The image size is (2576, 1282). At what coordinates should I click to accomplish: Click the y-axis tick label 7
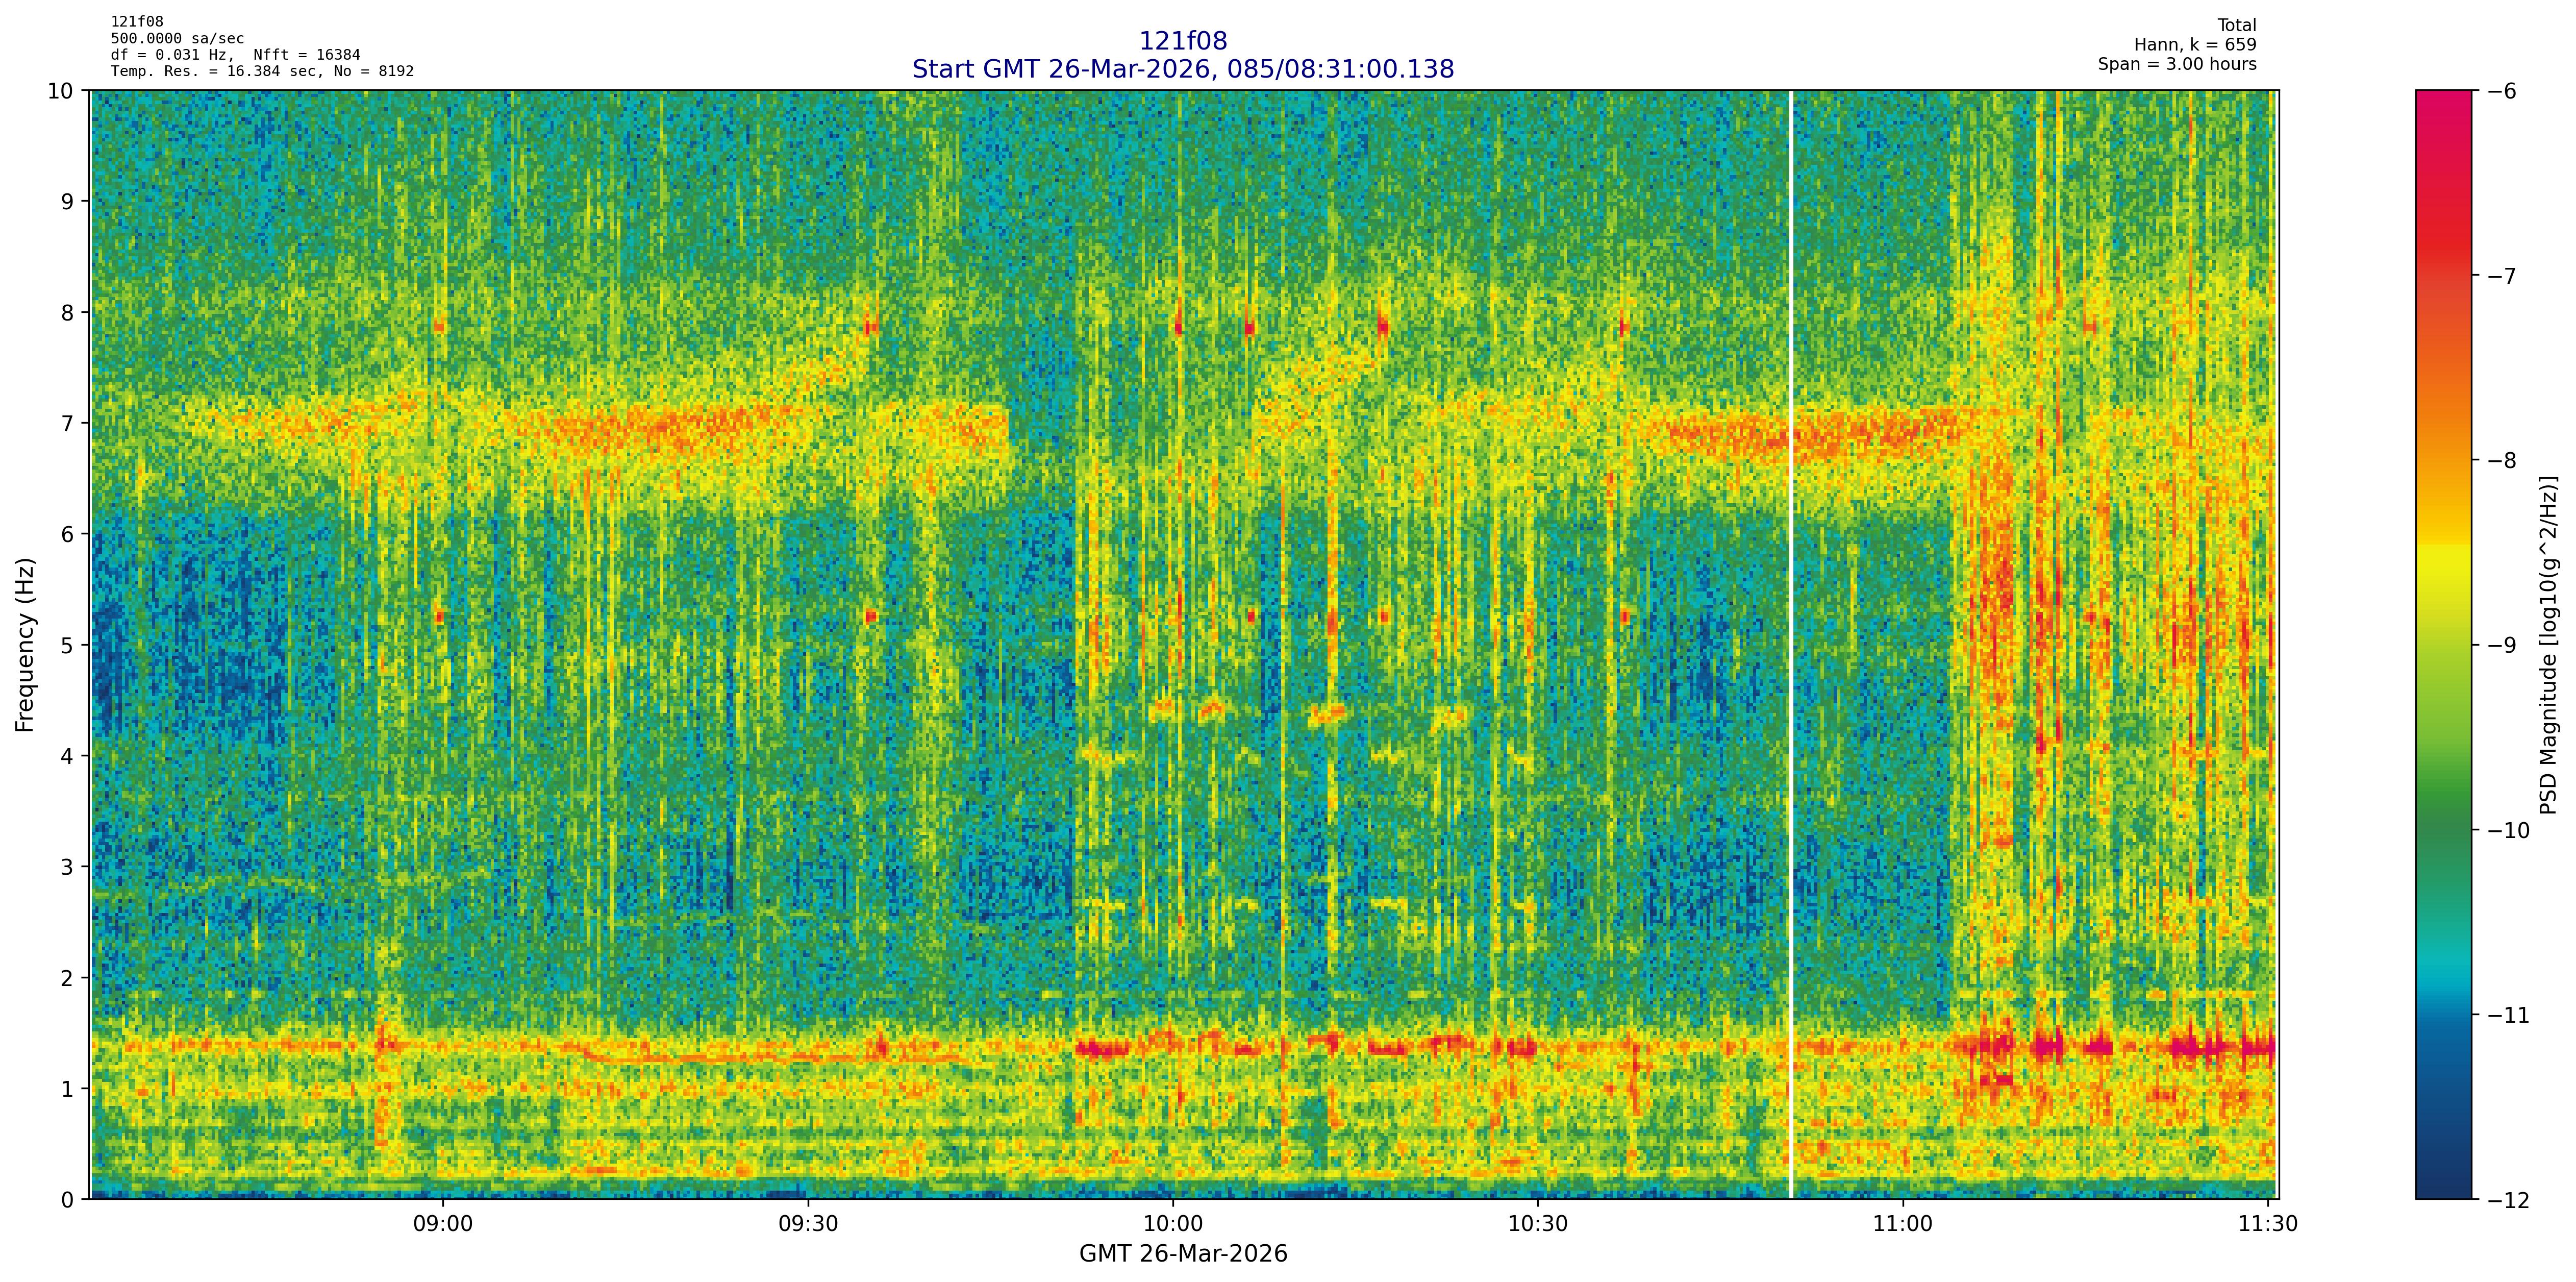click(x=67, y=423)
